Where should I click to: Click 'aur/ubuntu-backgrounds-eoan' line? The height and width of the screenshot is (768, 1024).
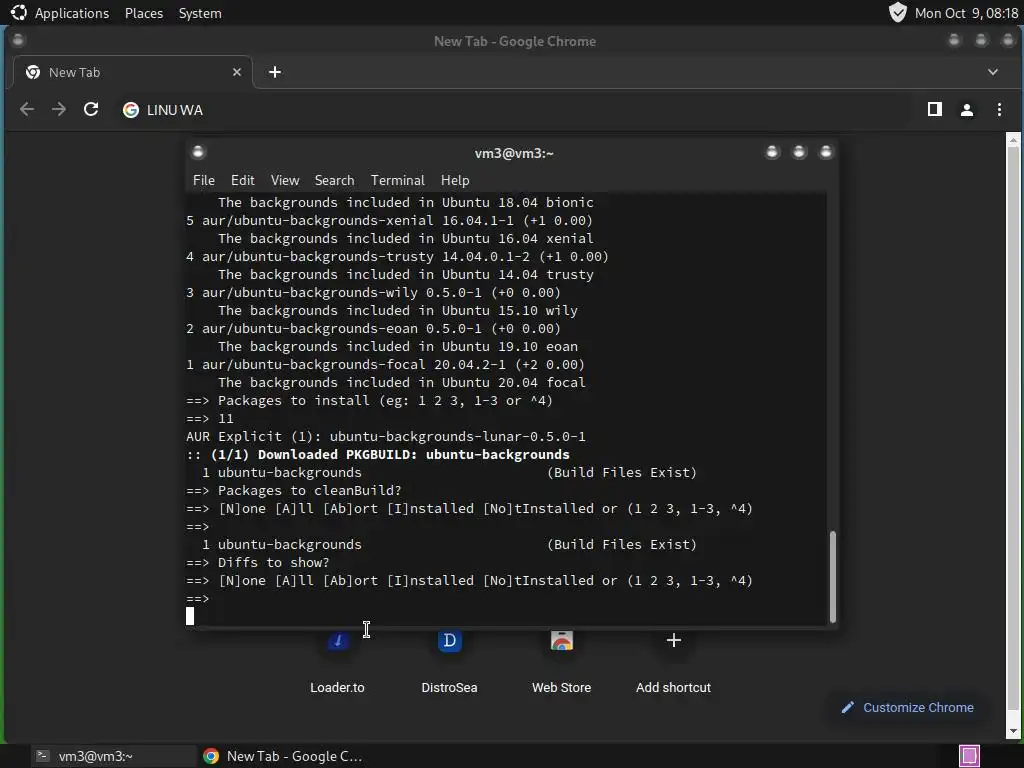(374, 328)
